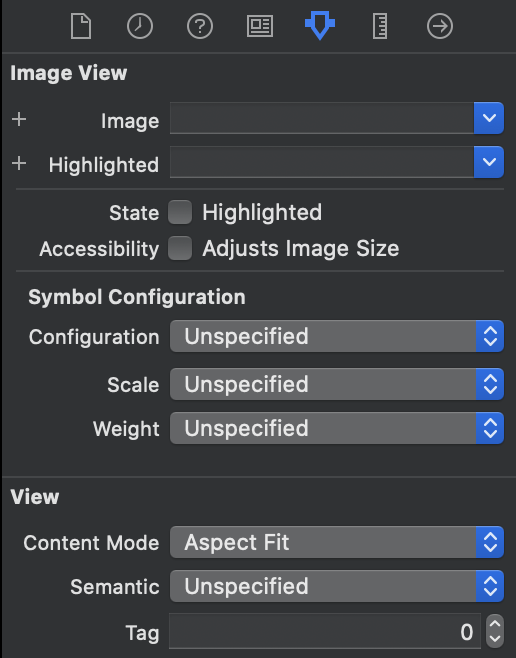
Task: Add variation with plus beside Image
Action: (x=19, y=119)
